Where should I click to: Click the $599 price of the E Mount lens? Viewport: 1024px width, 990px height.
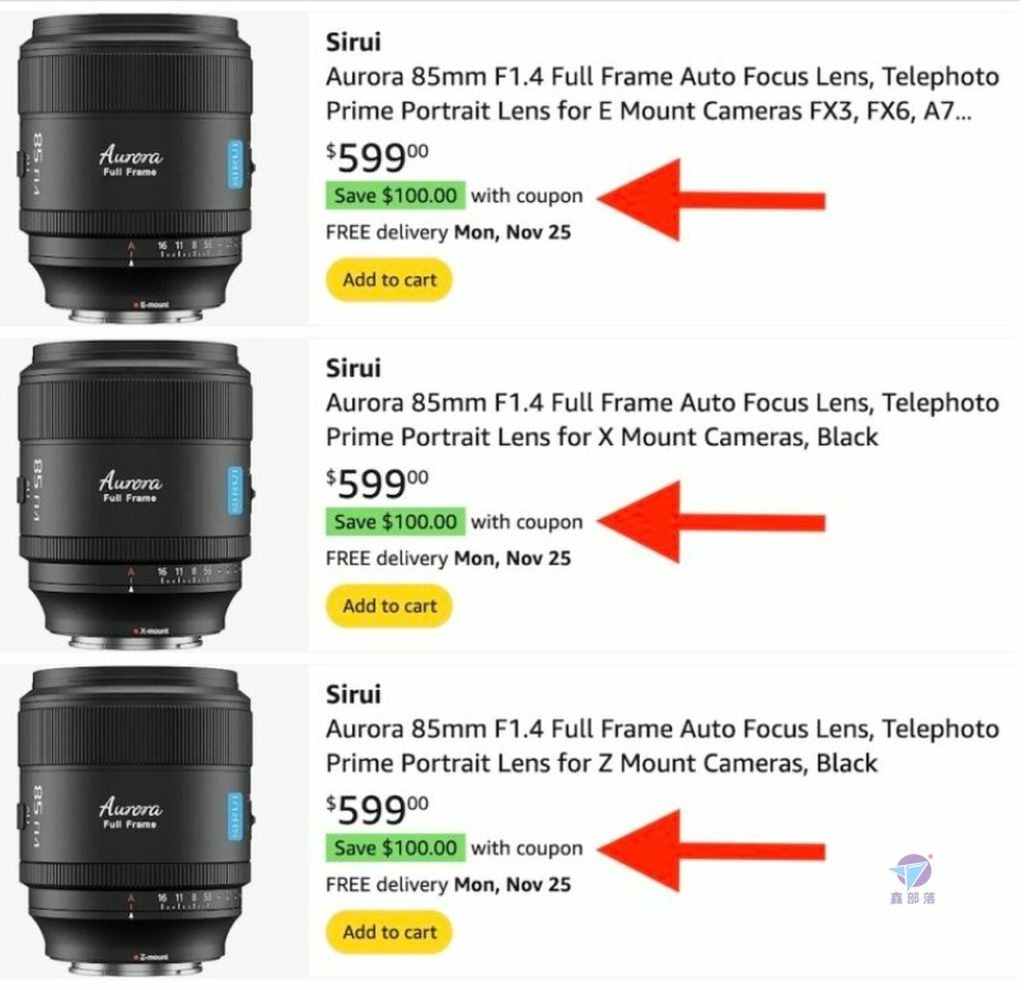[377, 157]
